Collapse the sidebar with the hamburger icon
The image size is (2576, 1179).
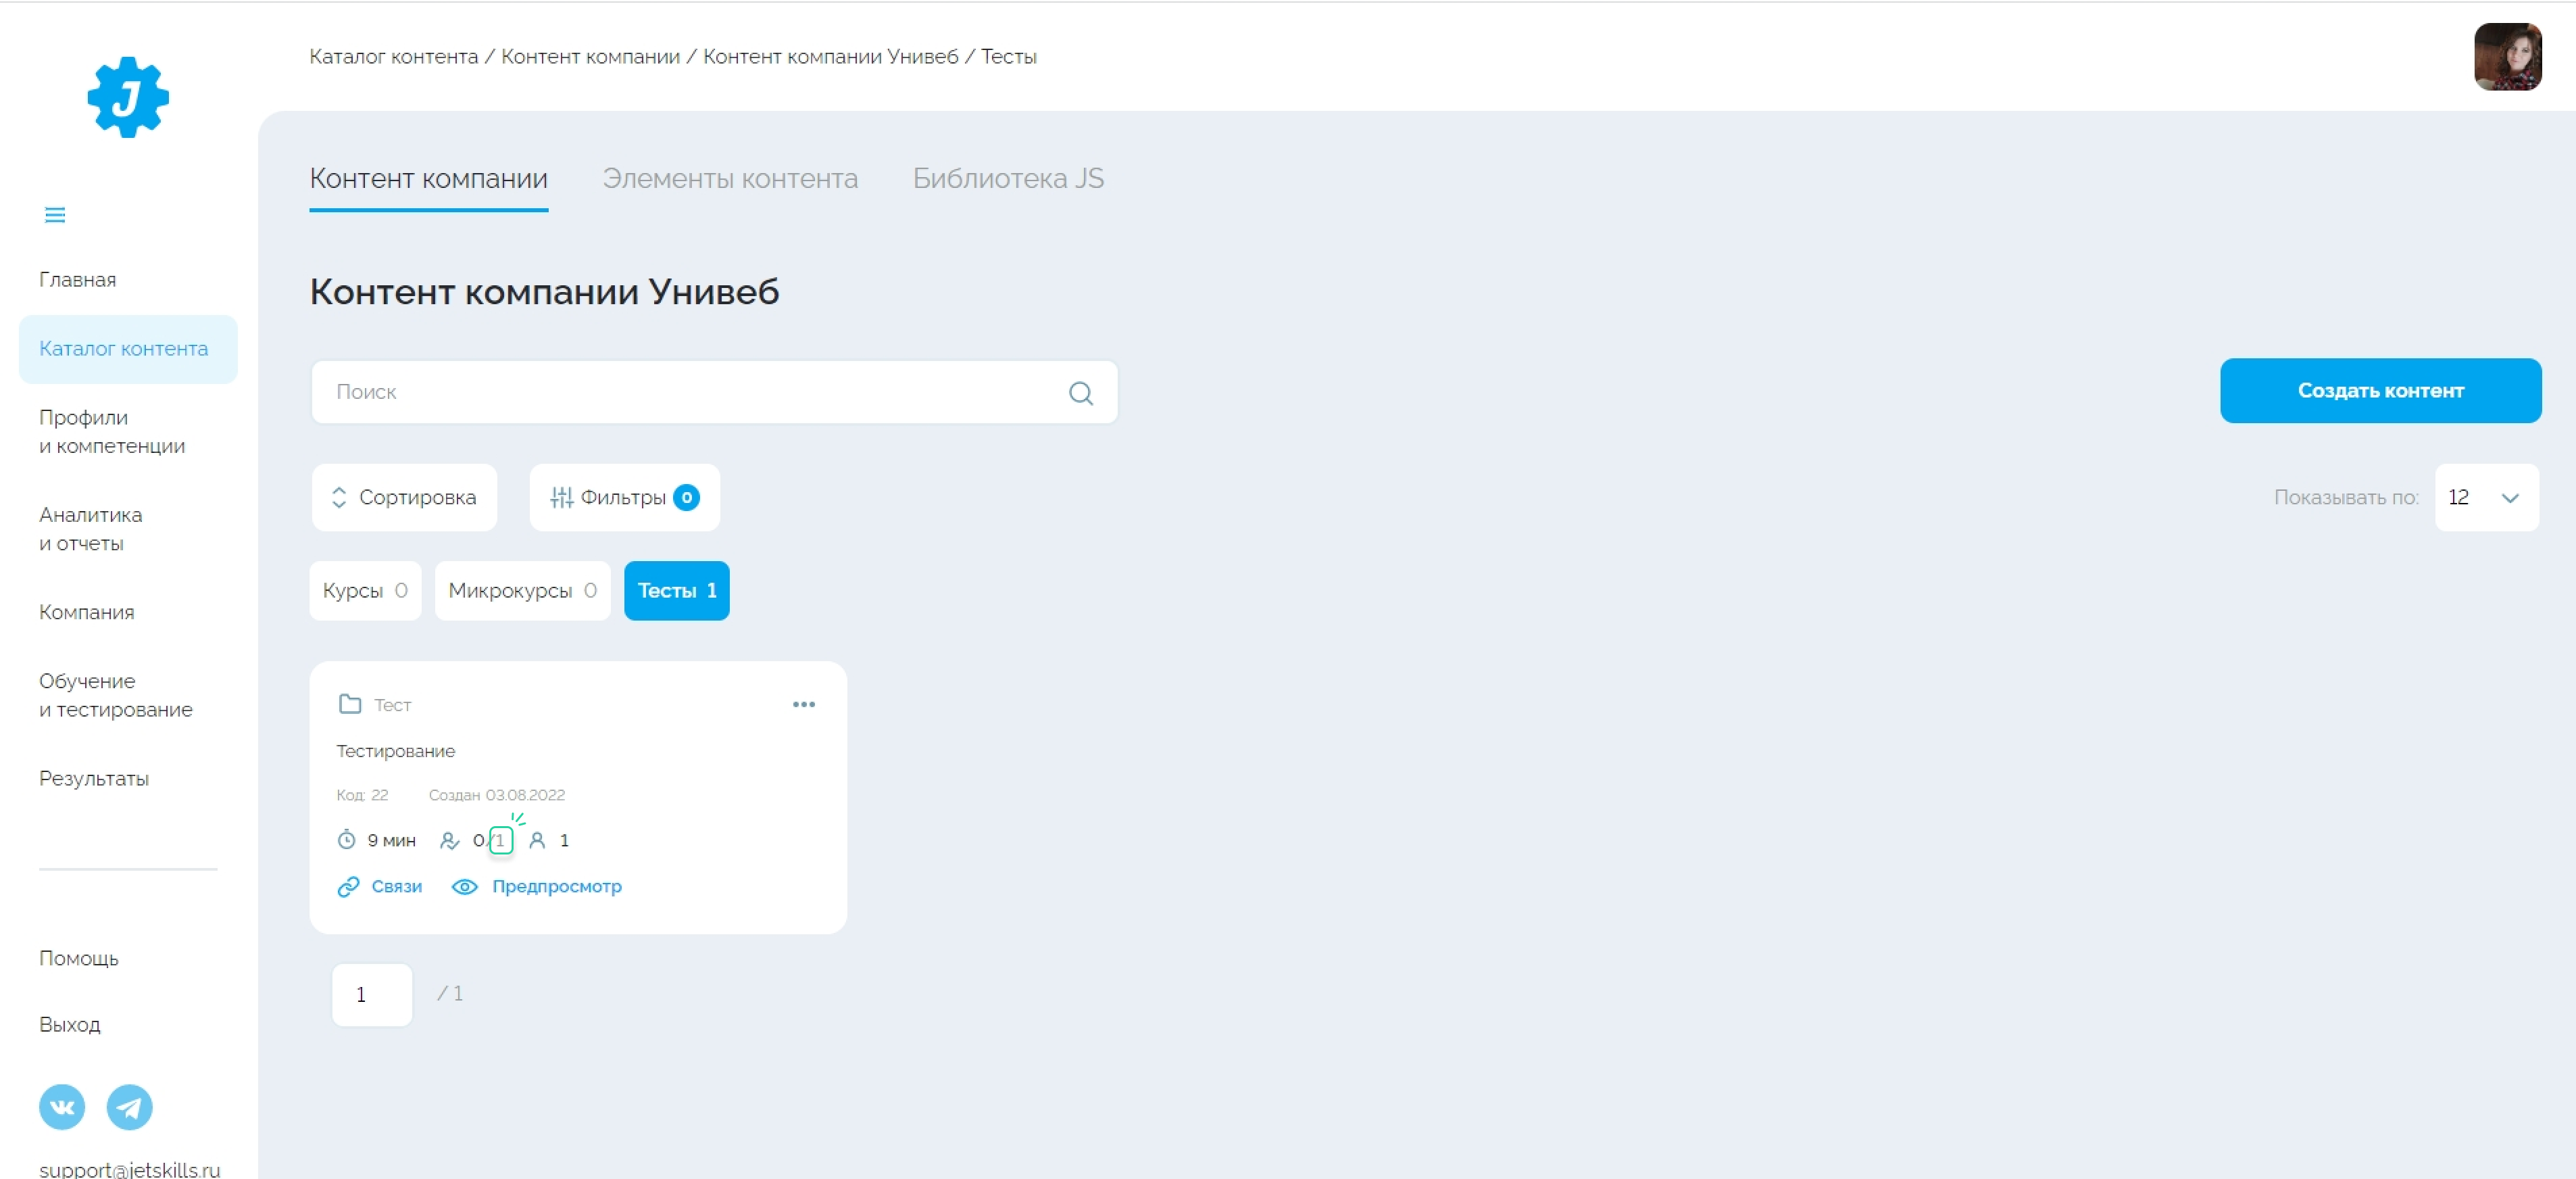(x=55, y=215)
